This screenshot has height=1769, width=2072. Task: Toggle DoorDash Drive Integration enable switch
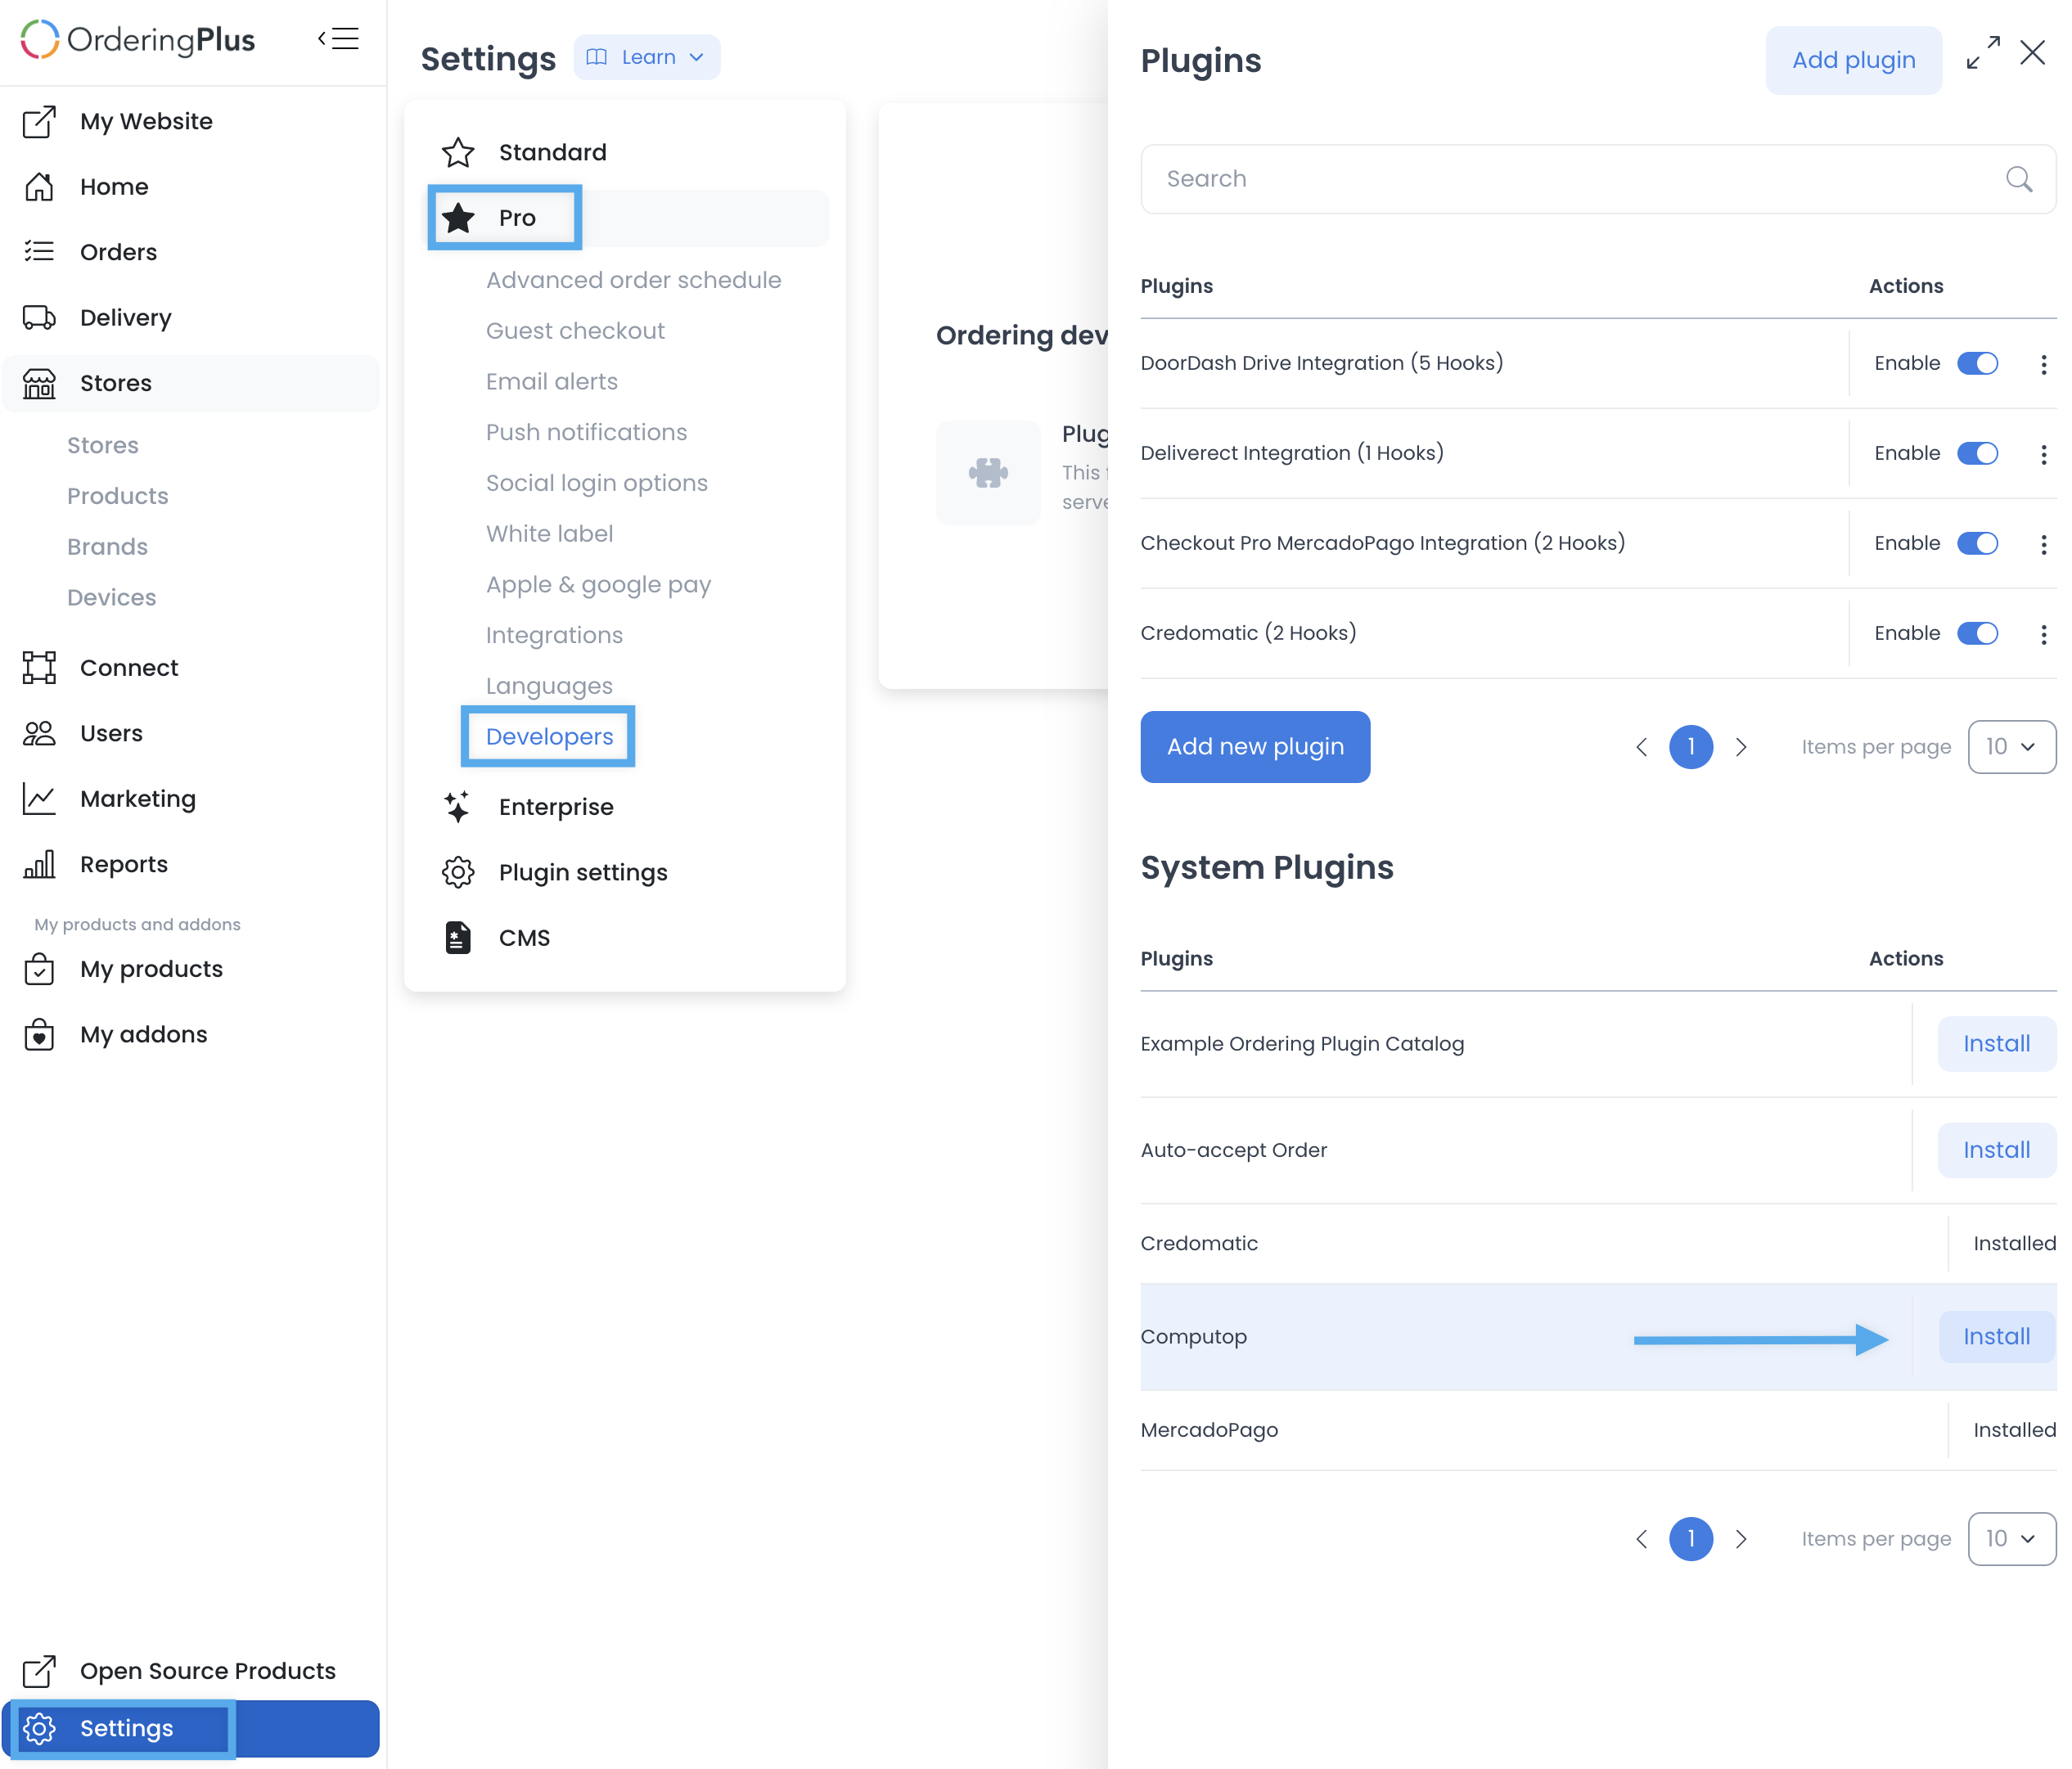tap(1977, 363)
